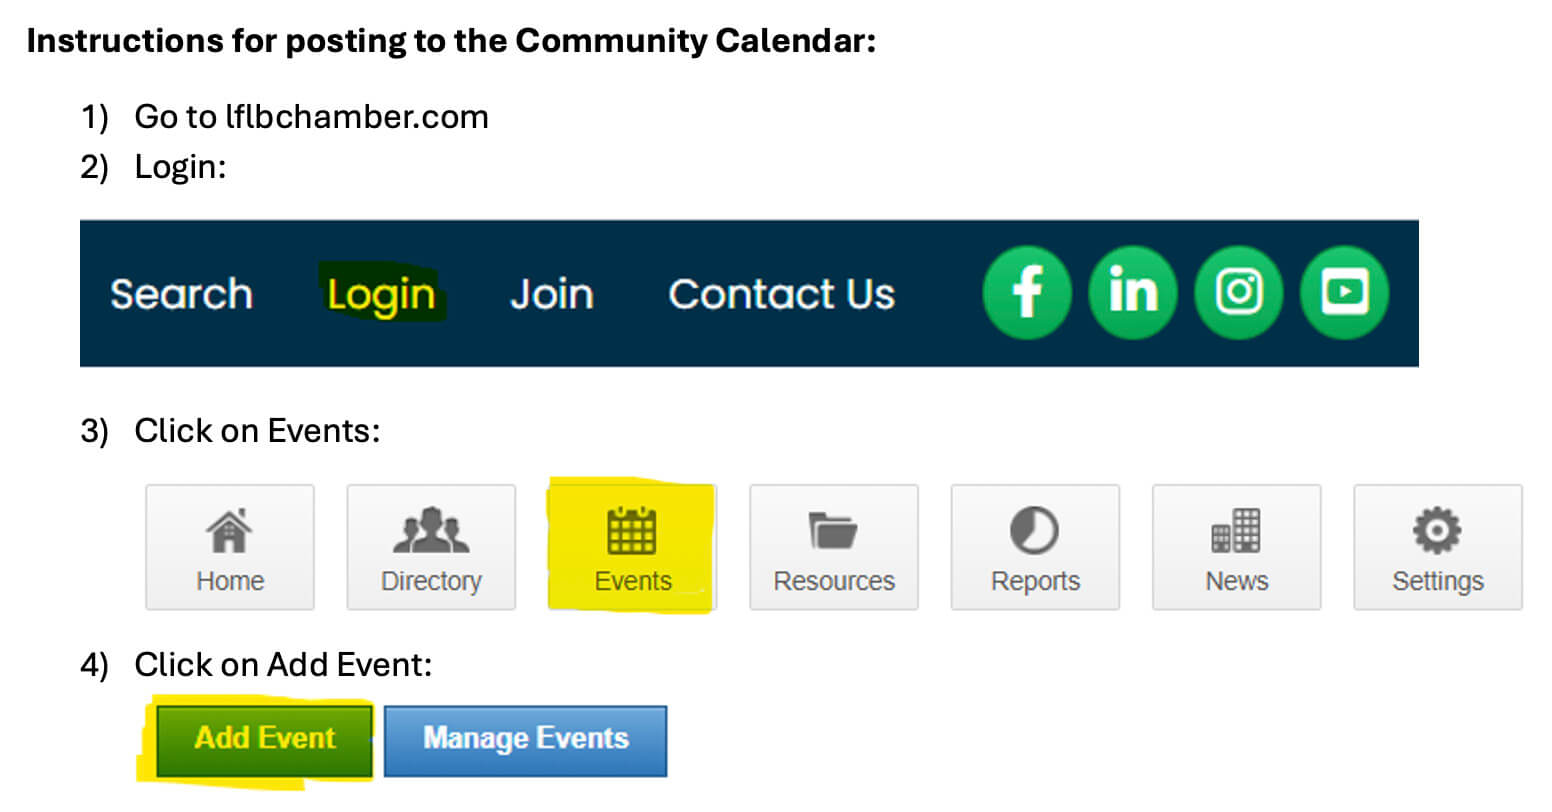Select Search in the navigation bar
This screenshot has width=1552, height=812.
click(x=181, y=294)
